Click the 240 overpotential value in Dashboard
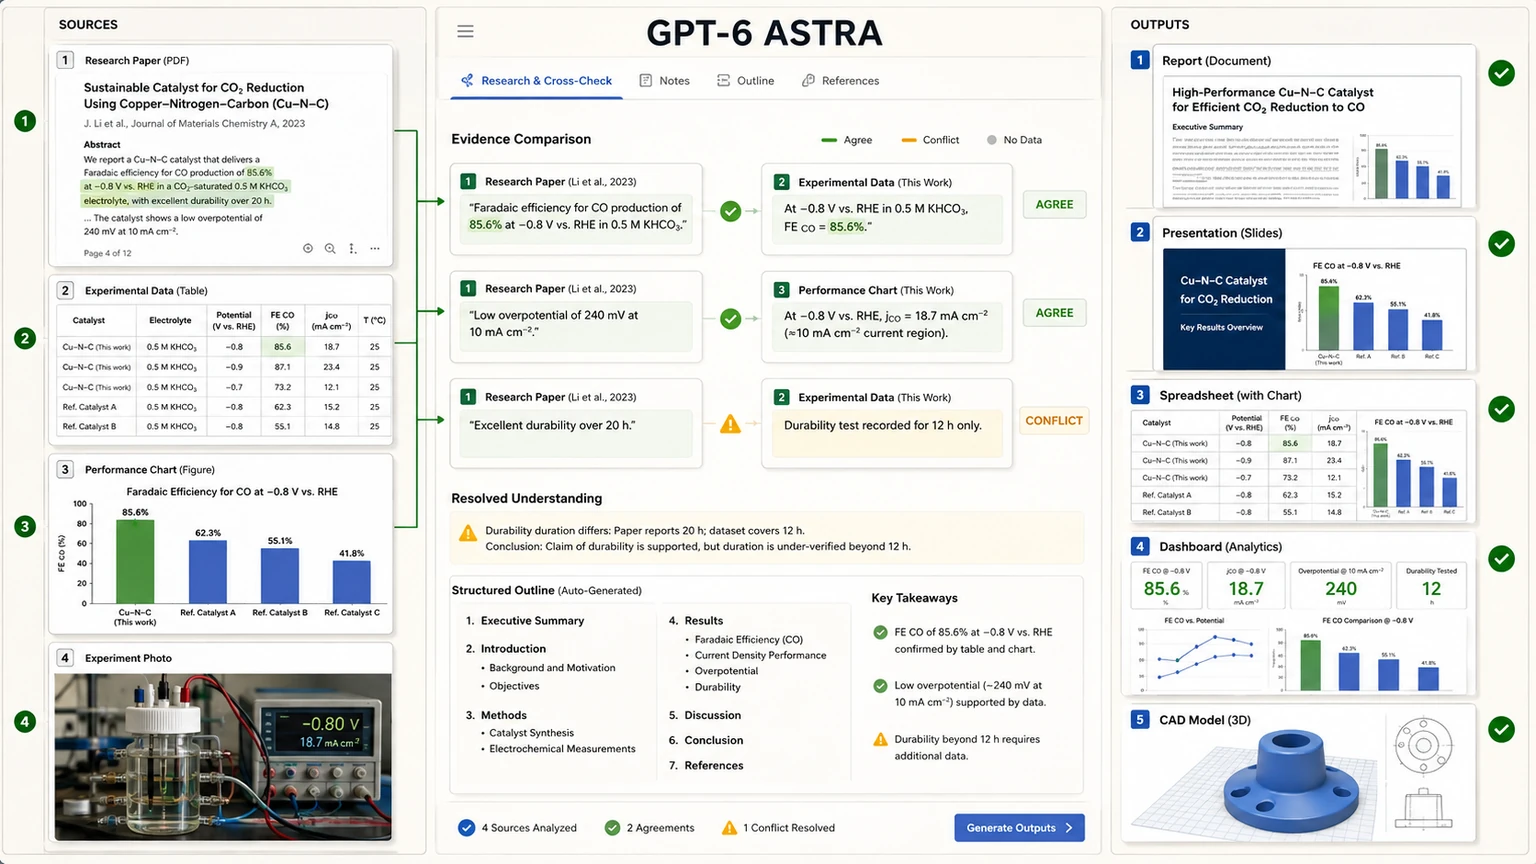The width and height of the screenshot is (1536, 864). pyautogui.click(x=1341, y=589)
